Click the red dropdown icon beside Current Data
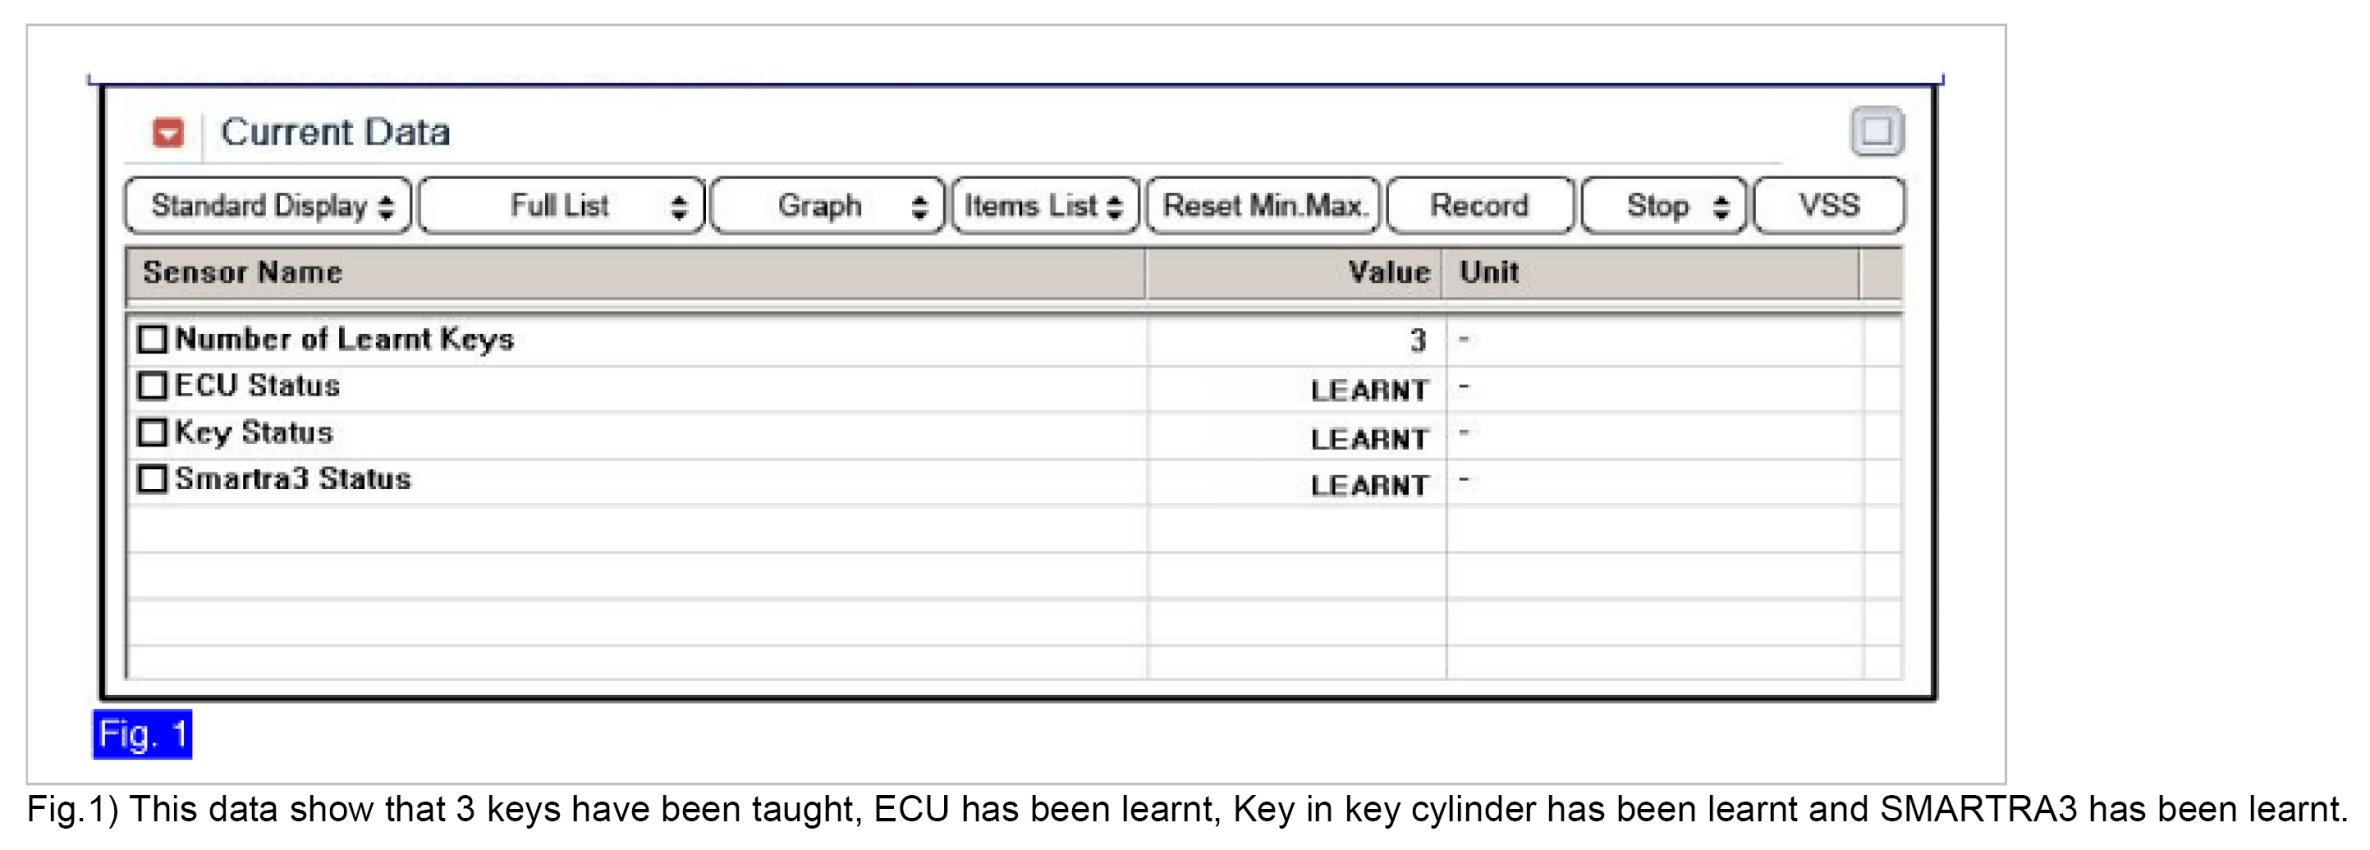Screen dimensions: 2370x850 point(168,132)
